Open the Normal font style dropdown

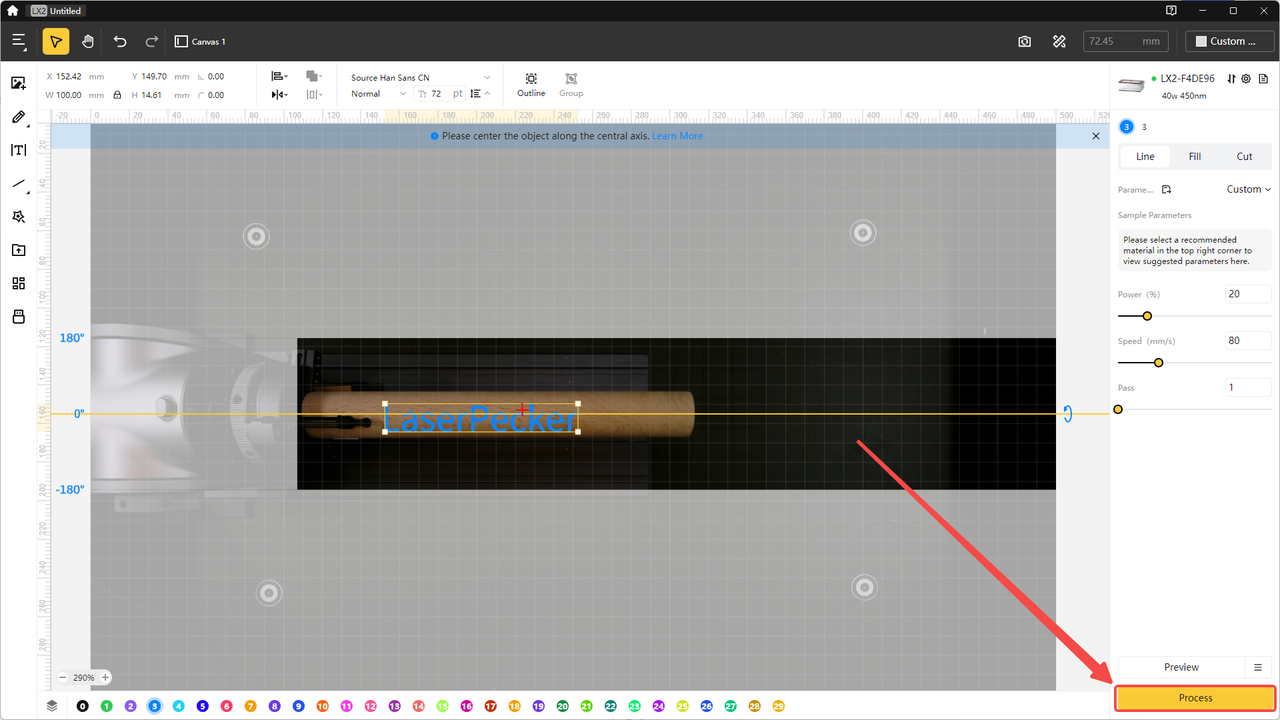[x=376, y=93]
